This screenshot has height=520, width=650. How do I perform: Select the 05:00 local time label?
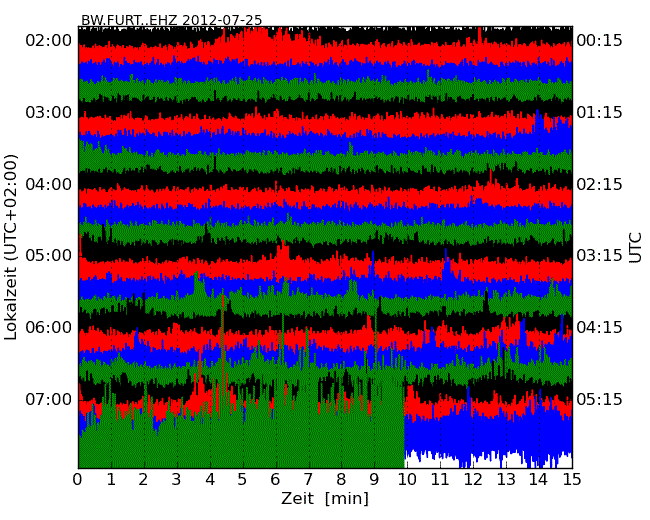coord(49,255)
